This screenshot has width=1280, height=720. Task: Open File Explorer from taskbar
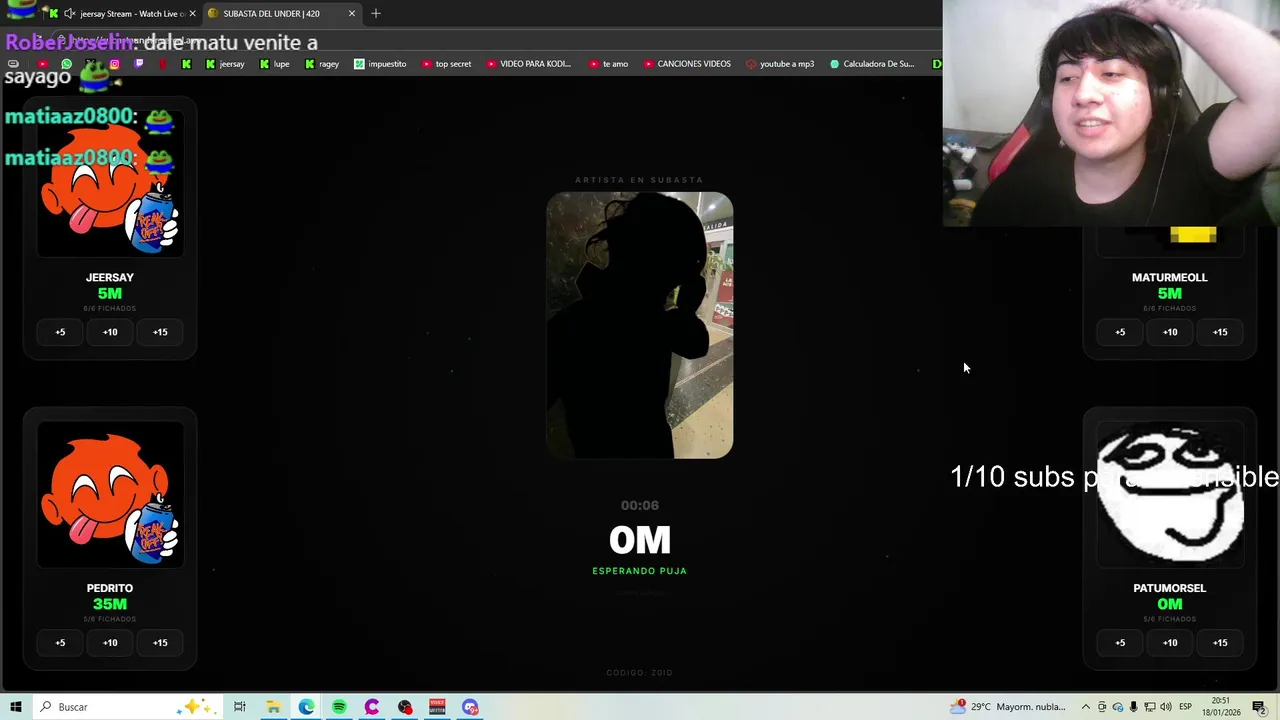click(x=273, y=707)
